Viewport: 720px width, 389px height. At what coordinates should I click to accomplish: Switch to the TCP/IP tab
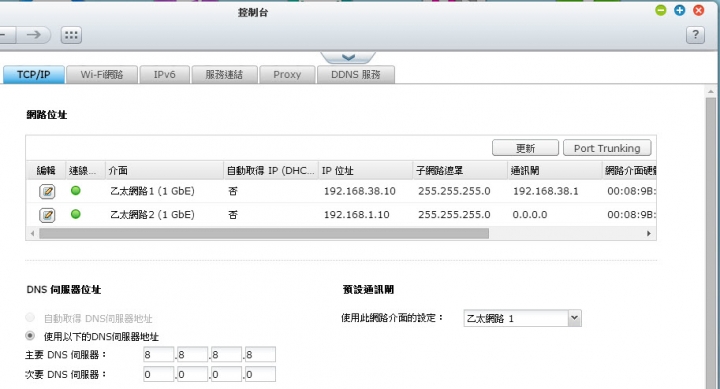coord(34,74)
